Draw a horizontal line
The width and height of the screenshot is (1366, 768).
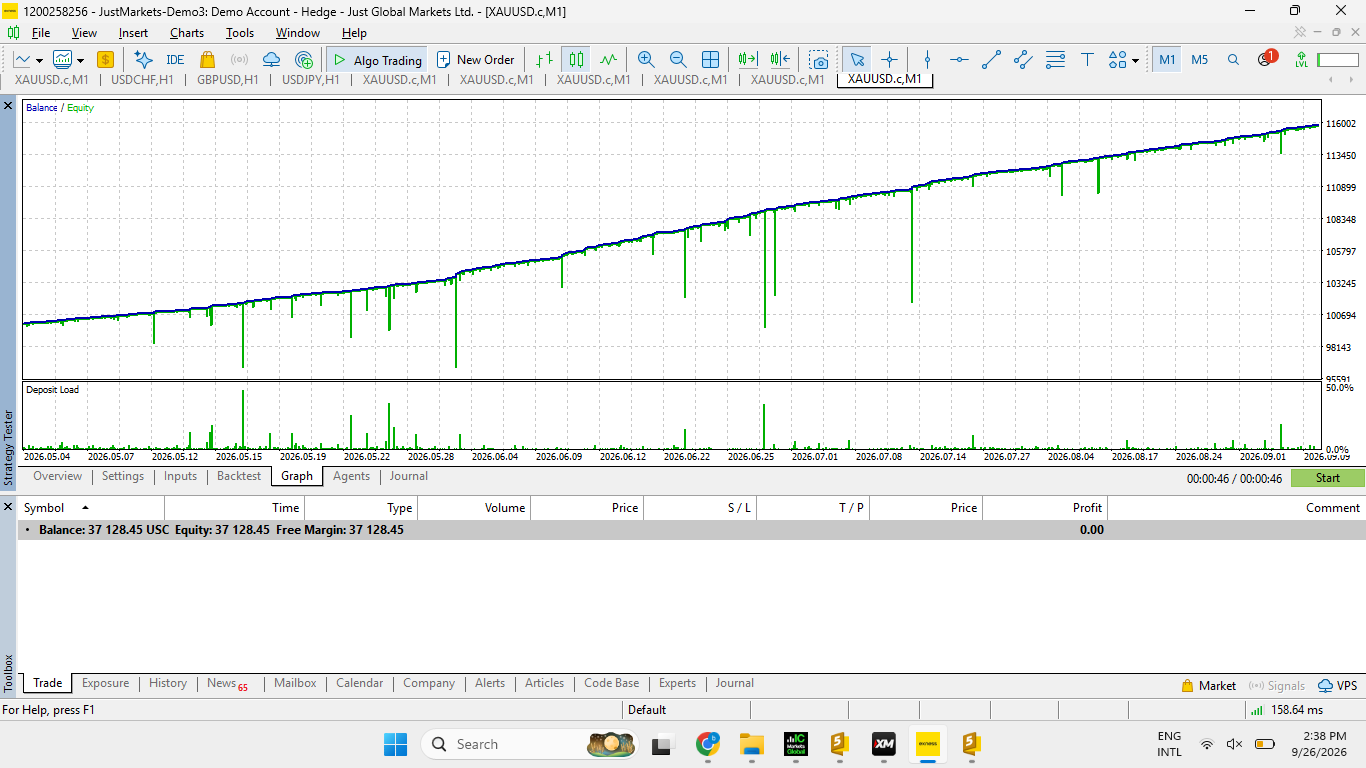(x=959, y=60)
